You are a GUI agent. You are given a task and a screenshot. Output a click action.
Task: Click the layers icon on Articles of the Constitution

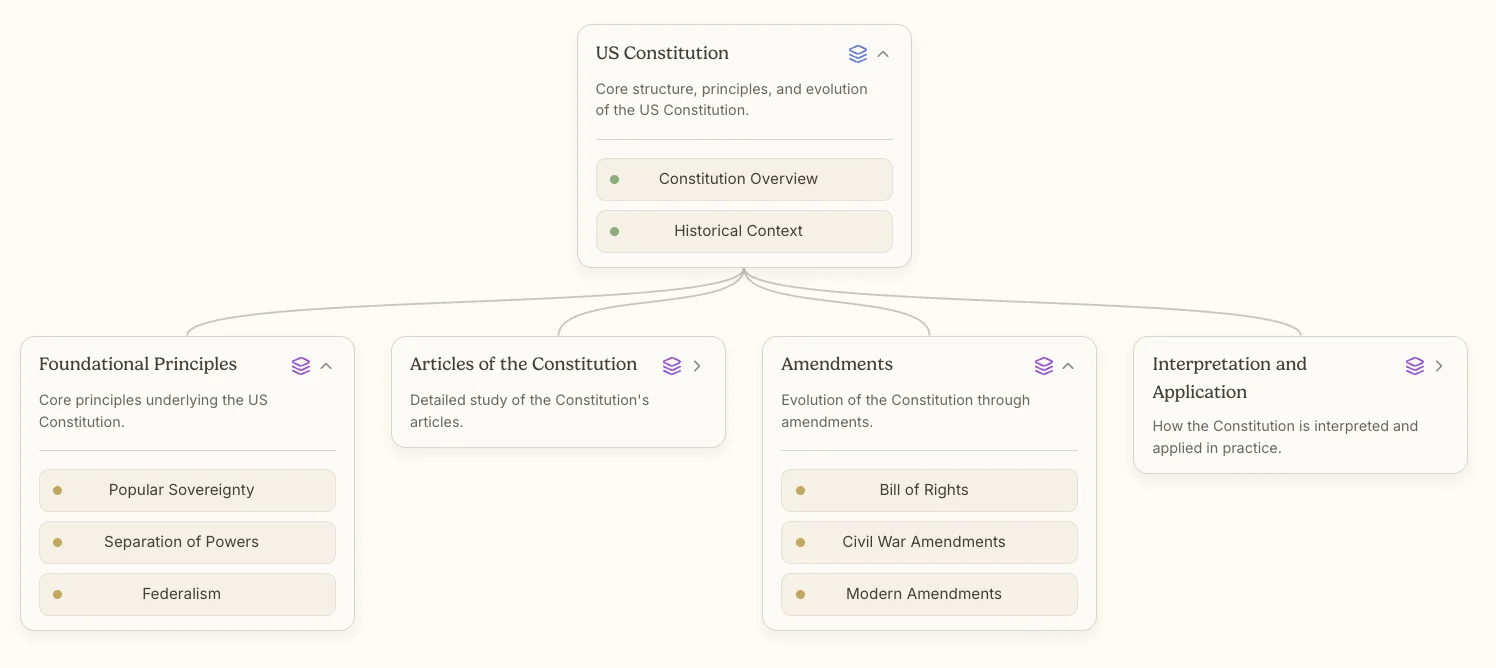(x=672, y=366)
